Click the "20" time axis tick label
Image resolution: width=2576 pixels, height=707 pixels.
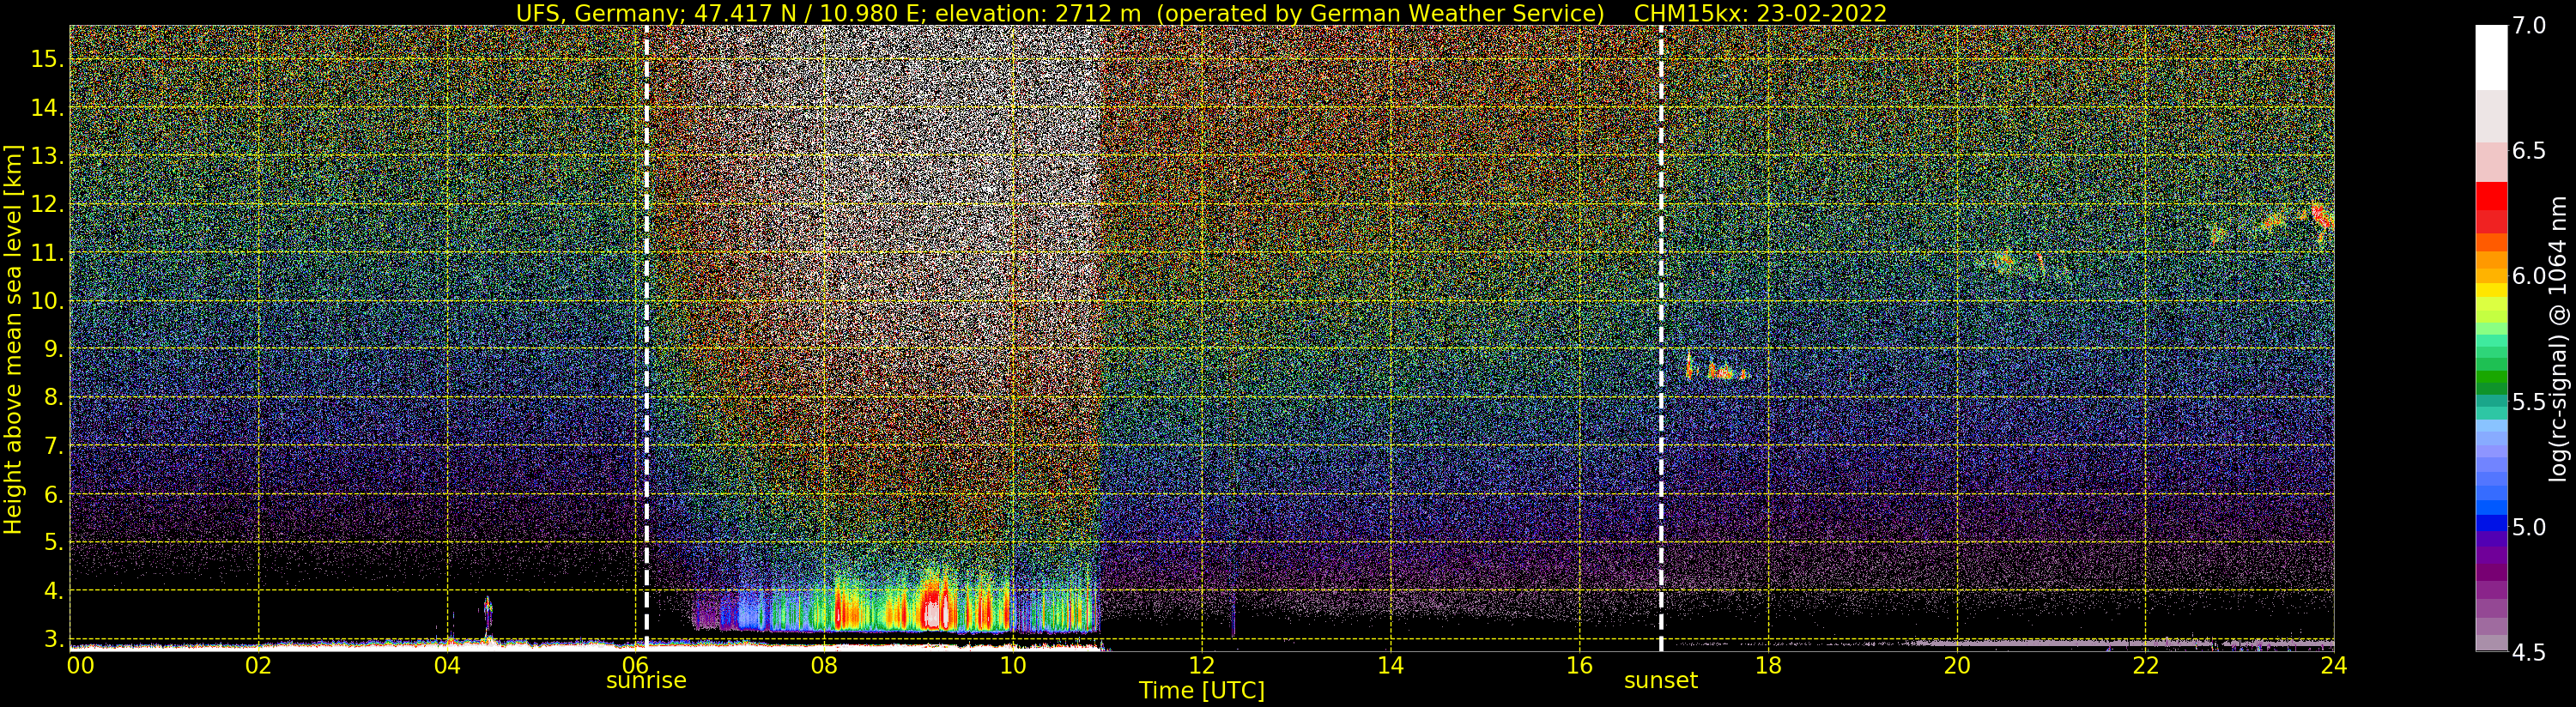[1957, 665]
